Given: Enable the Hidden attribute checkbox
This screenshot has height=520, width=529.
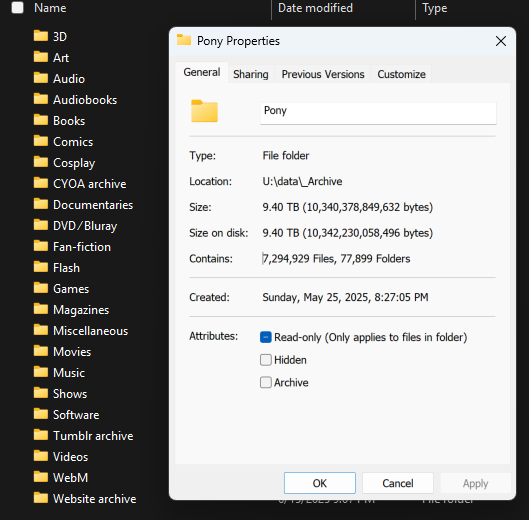Looking at the screenshot, I should point(266,360).
